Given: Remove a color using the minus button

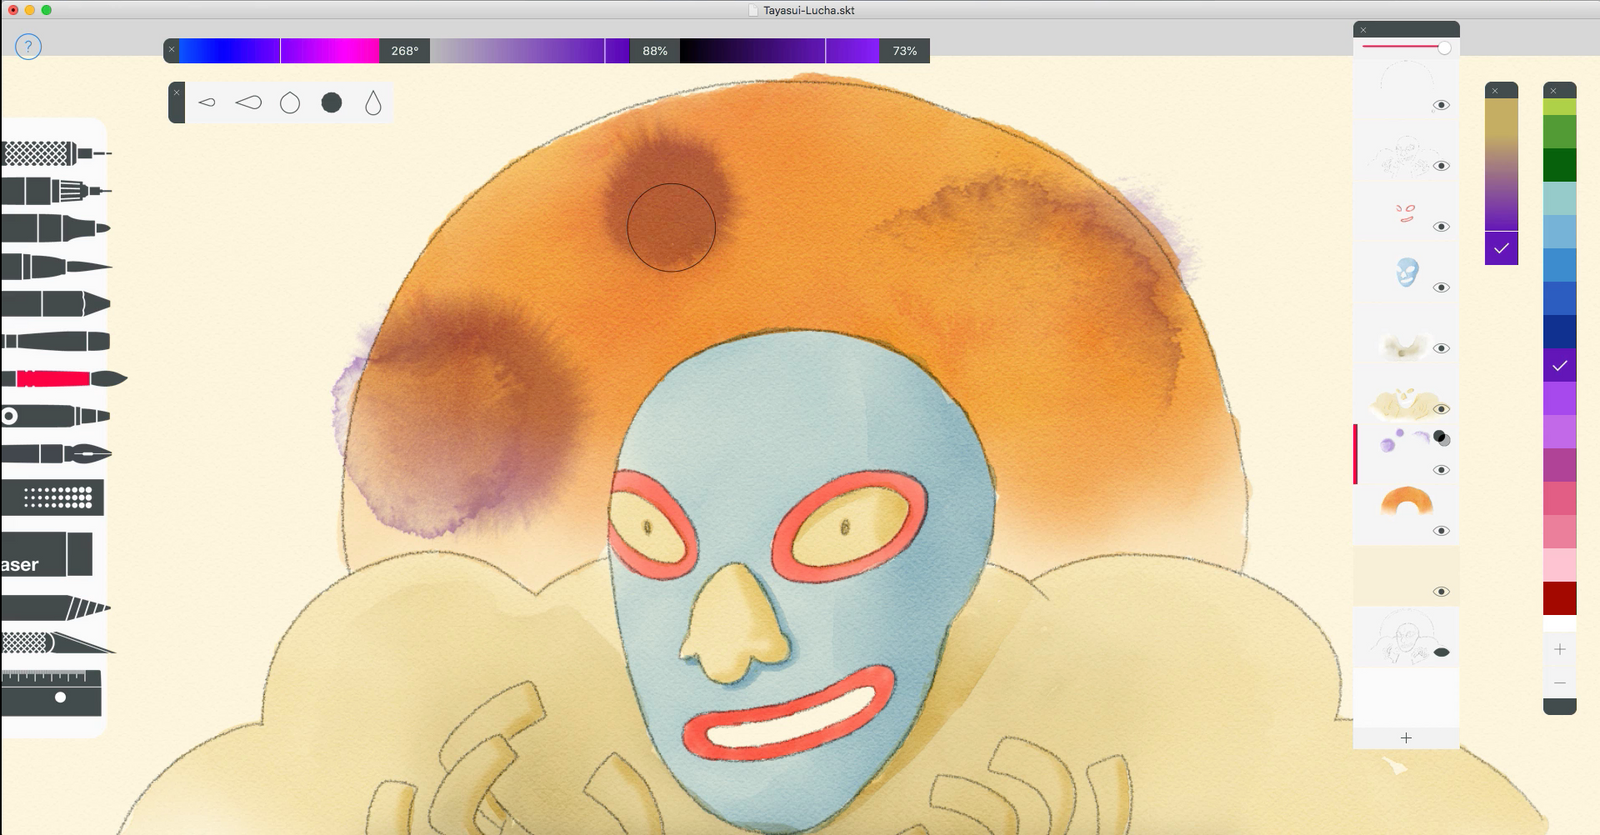Looking at the screenshot, I should [x=1559, y=683].
